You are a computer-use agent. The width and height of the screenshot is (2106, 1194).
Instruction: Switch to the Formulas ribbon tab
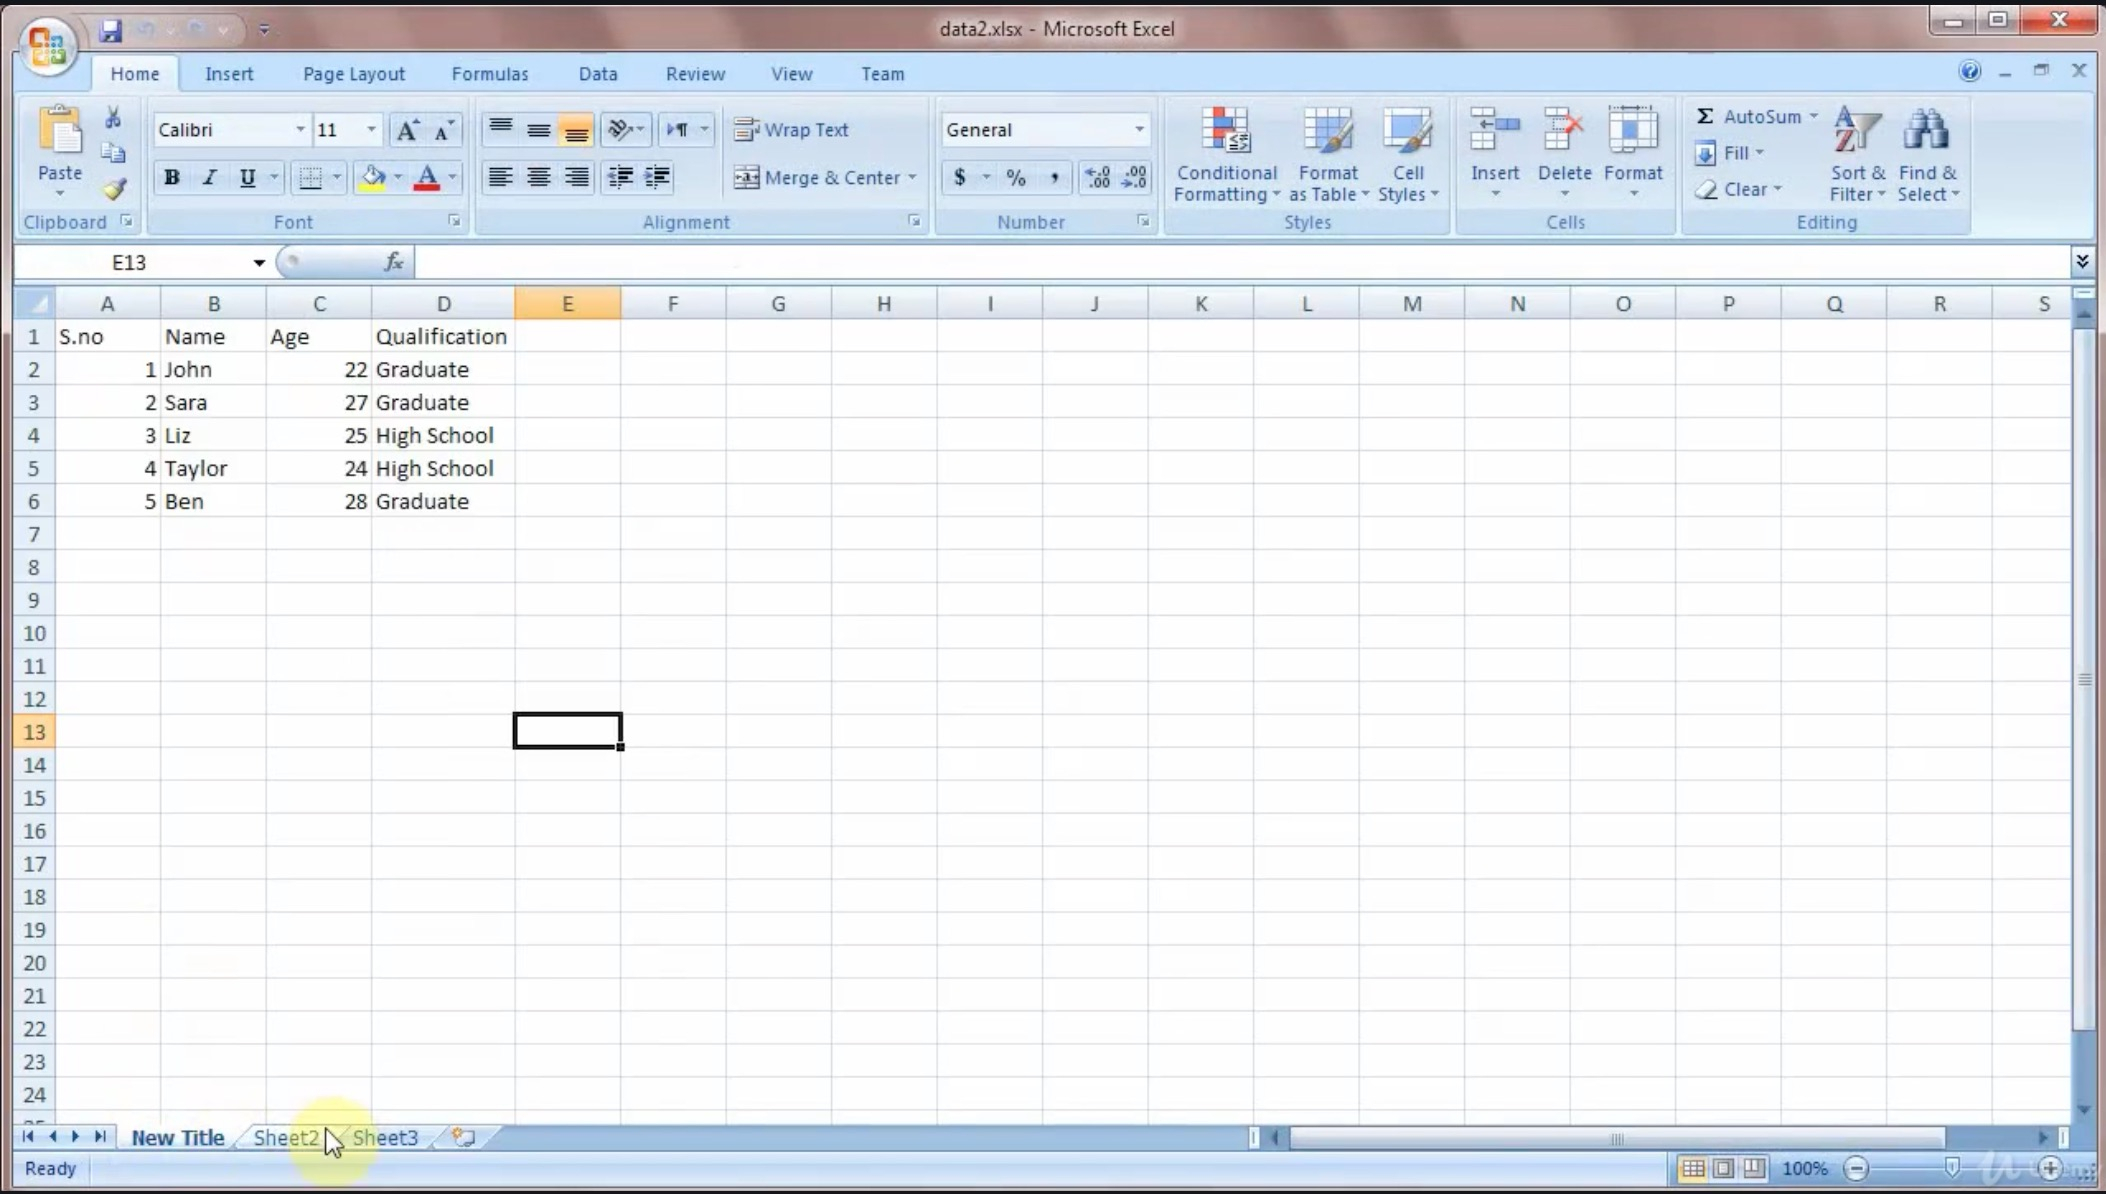[489, 74]
